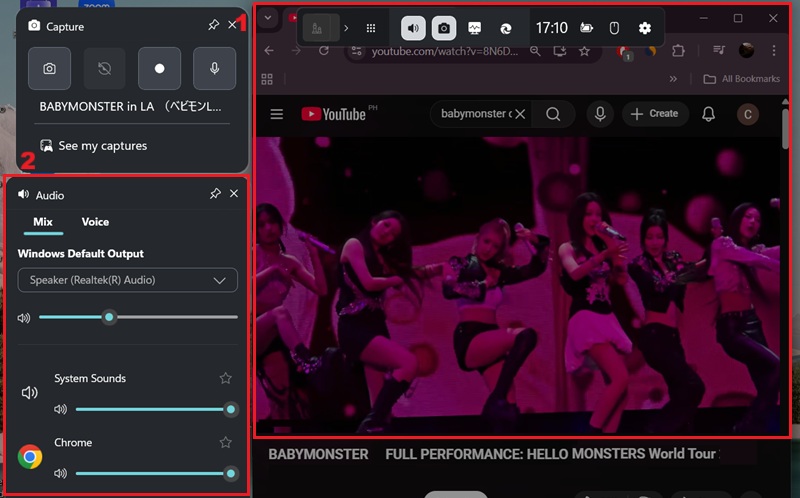Expand hidden bookmarks chevron

tap(673, 79)
